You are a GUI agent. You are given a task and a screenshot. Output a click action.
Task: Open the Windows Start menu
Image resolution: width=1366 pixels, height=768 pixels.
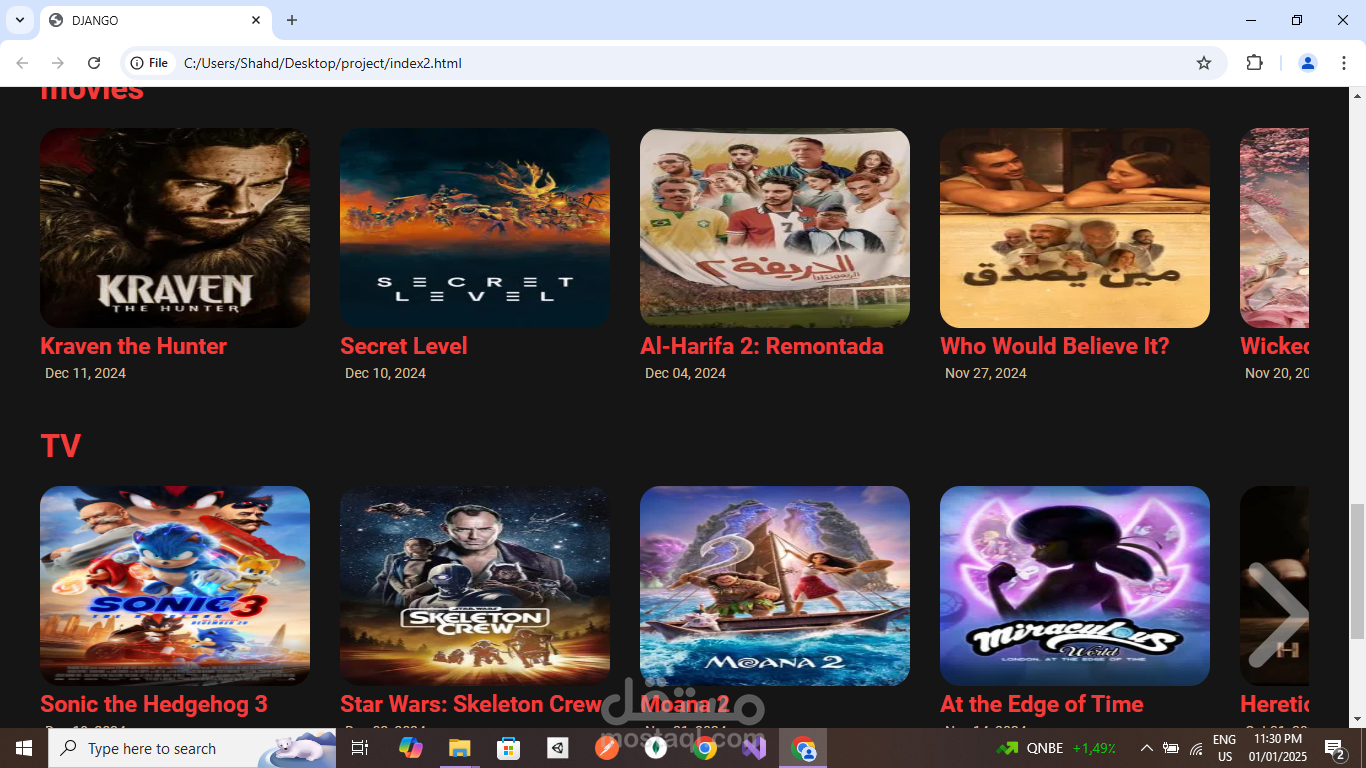pos(24,748)
